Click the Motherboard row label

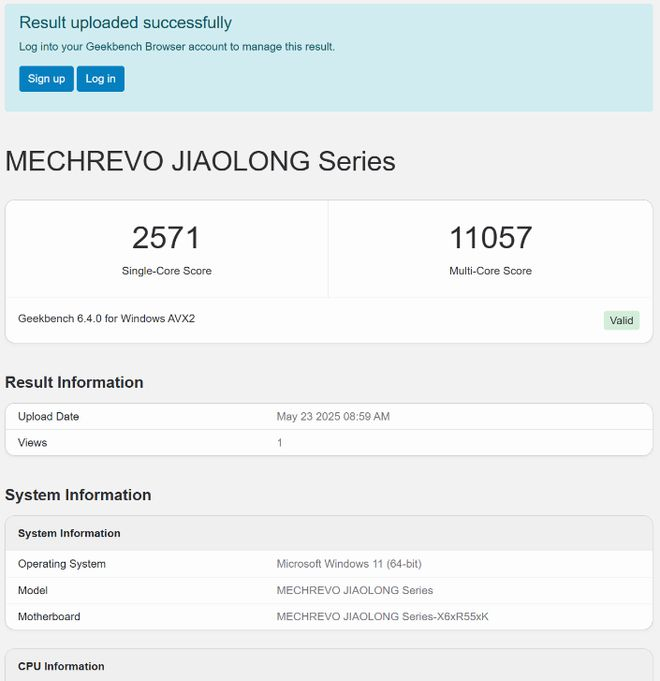coord(49,616)
